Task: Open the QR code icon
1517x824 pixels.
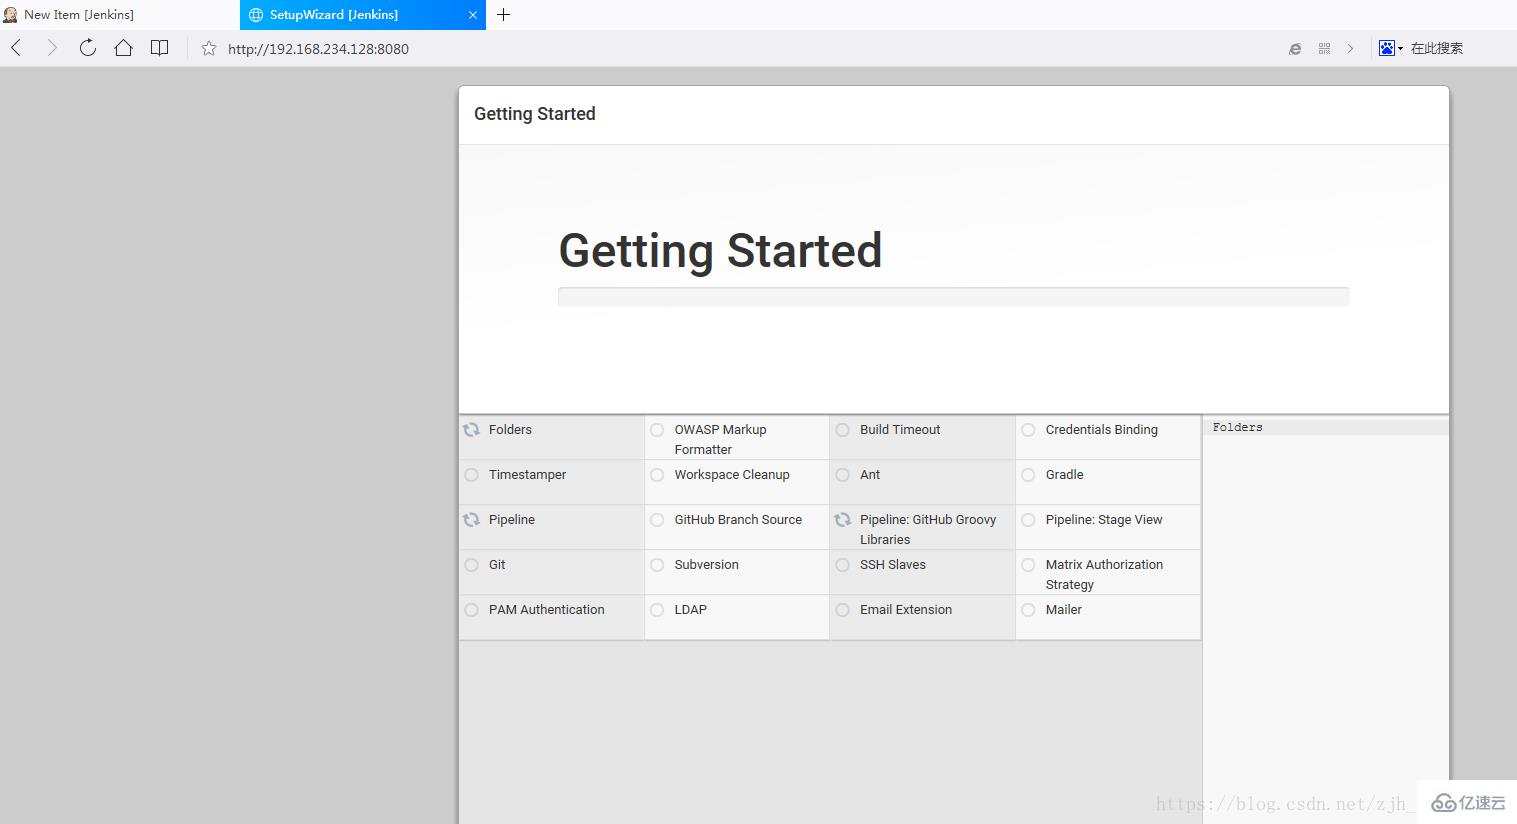Action: coord(1324,48)
